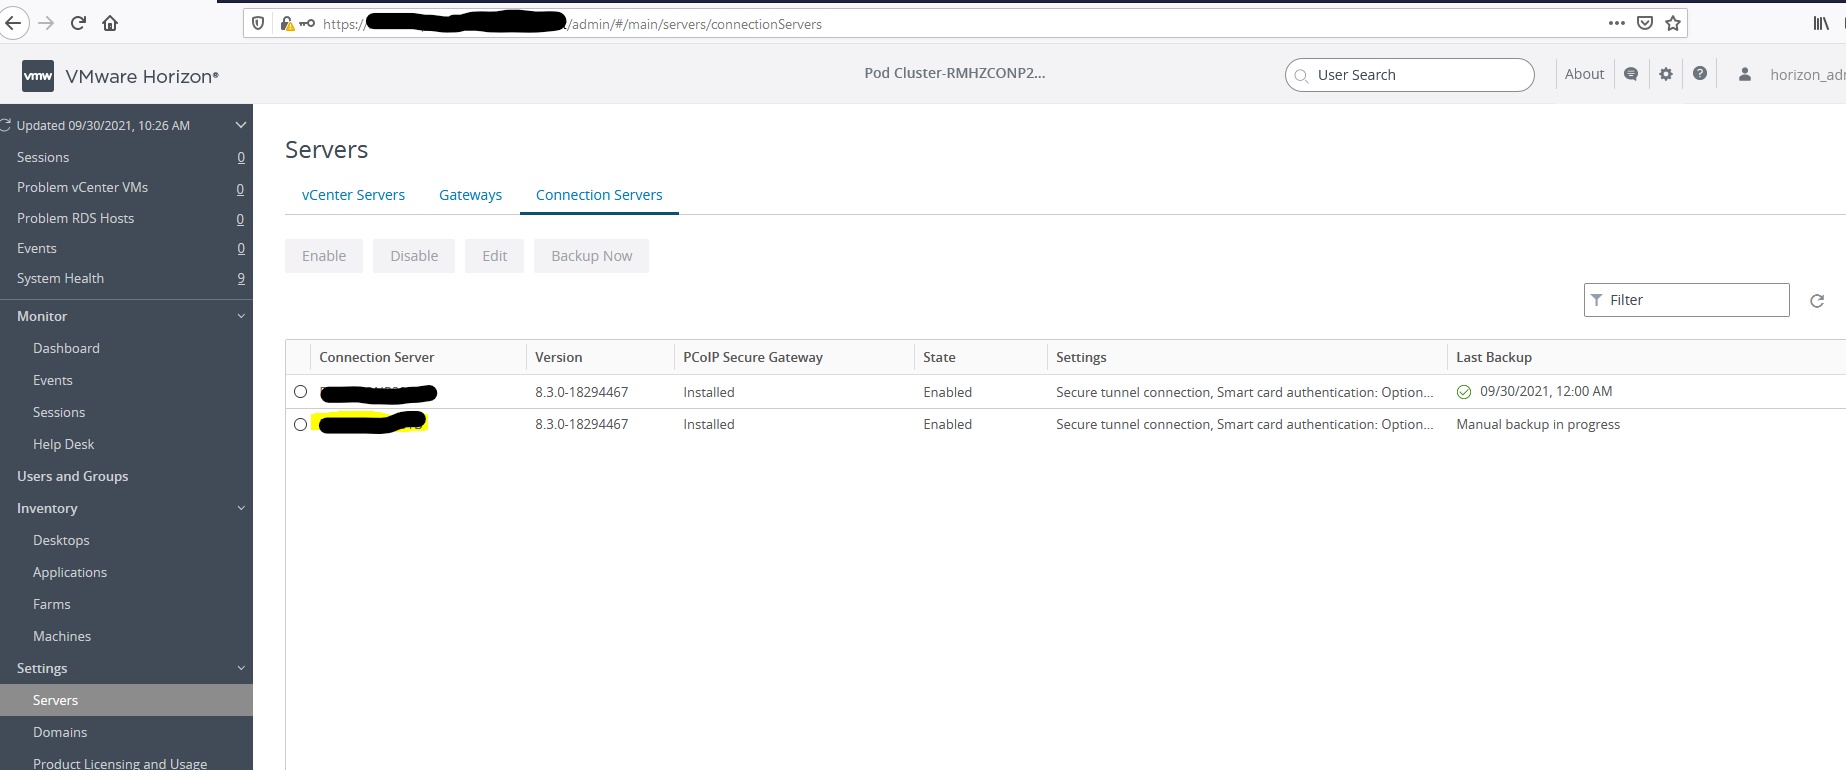This screenshot has height=770, width=1846.
Task: Click the Edit button
Action: click(495, 256)
